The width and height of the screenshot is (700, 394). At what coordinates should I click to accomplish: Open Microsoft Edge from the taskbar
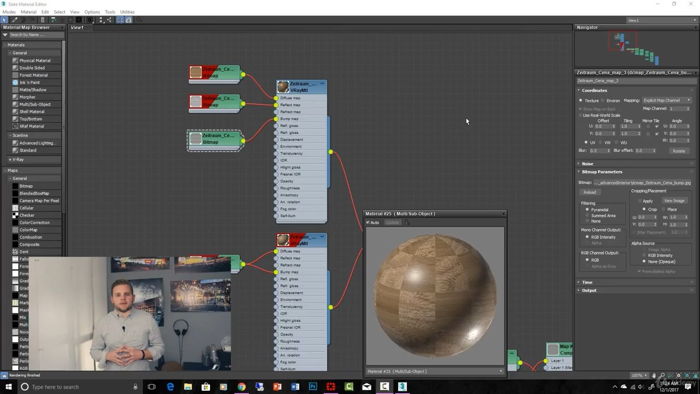click(170, 386)
